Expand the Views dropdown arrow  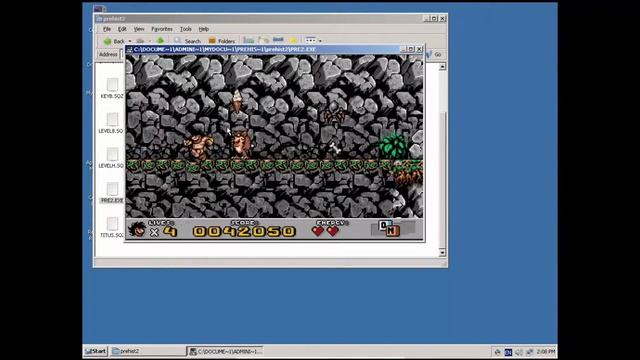(320, 40)
